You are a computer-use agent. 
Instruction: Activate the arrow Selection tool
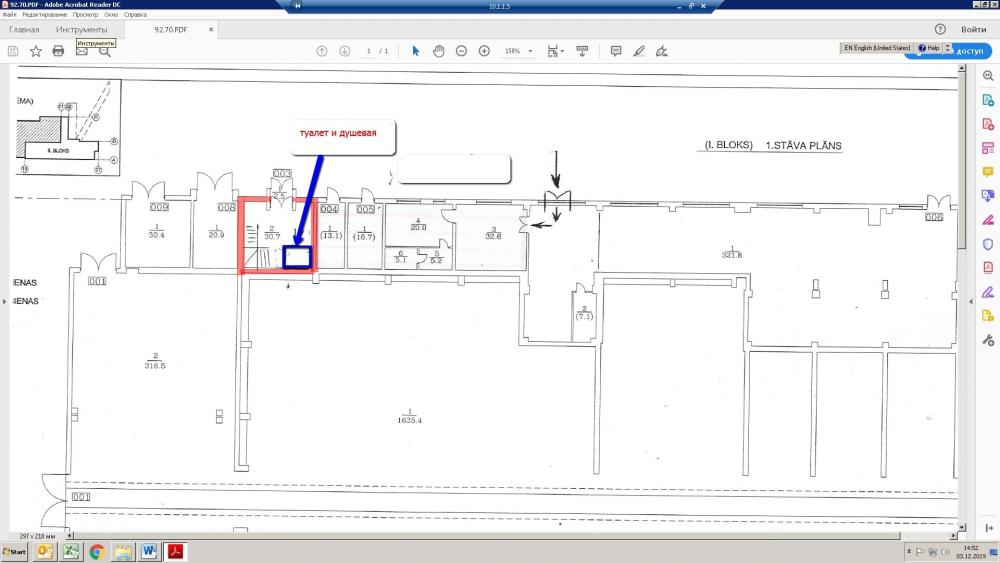pyautogui.click(x=416, y=51)
